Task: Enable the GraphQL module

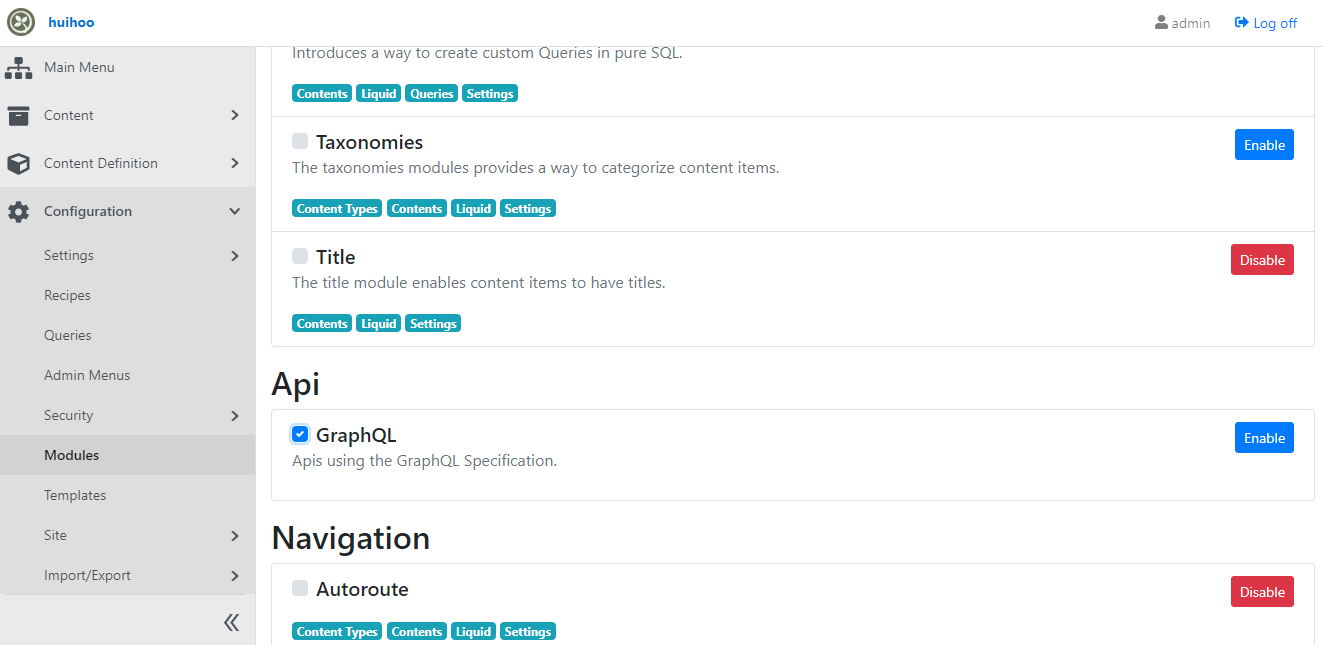Action: point(1264,438)
